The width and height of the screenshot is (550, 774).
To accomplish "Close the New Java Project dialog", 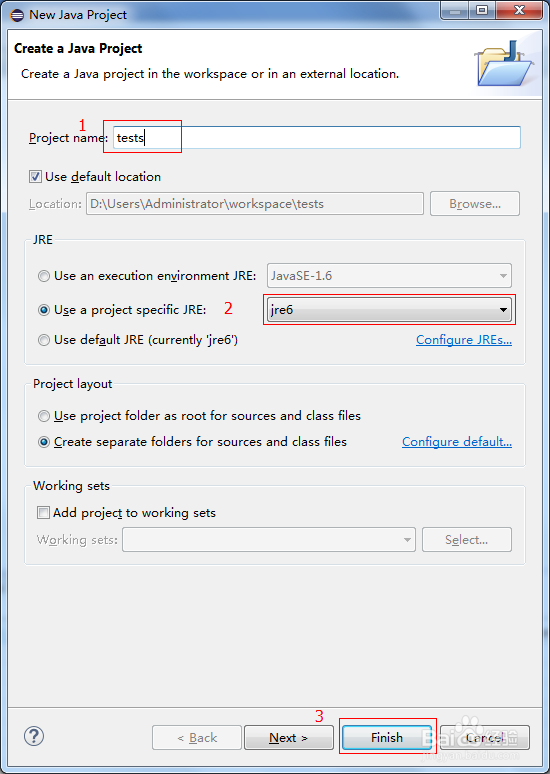I will (x=518, y=11).
